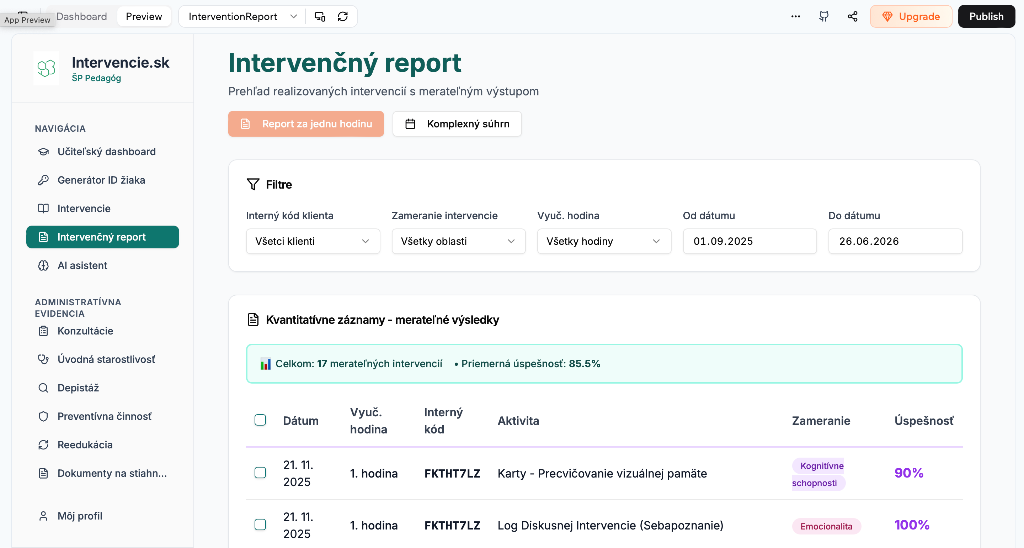Click the Publish button
1024x548 pixels.
tap(986, 16)
